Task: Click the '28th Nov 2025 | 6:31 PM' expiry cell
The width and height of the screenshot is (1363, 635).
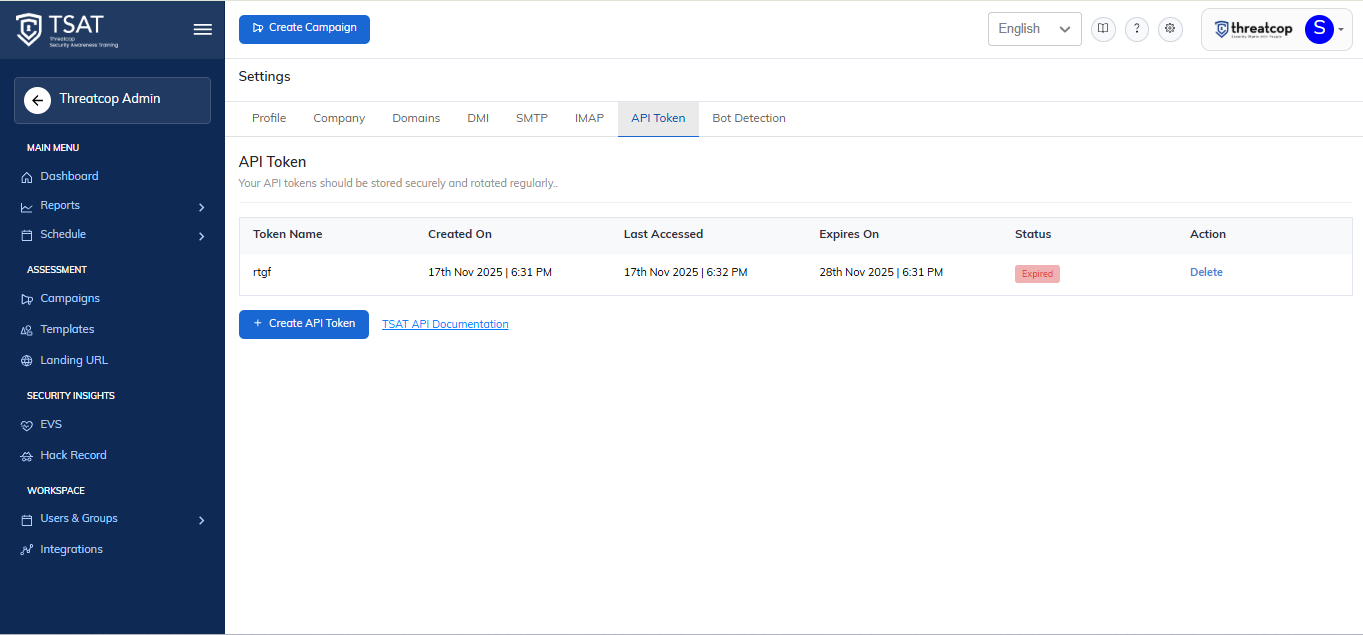Action: tap(881, 272)
